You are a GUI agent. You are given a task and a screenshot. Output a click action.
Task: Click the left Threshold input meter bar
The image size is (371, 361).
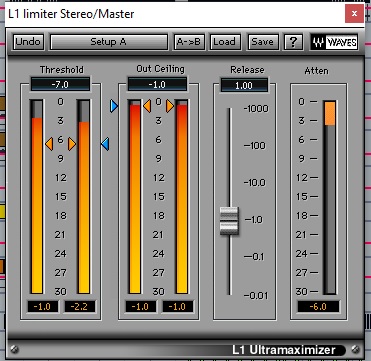pyautogui.click(x=37, y=197)
